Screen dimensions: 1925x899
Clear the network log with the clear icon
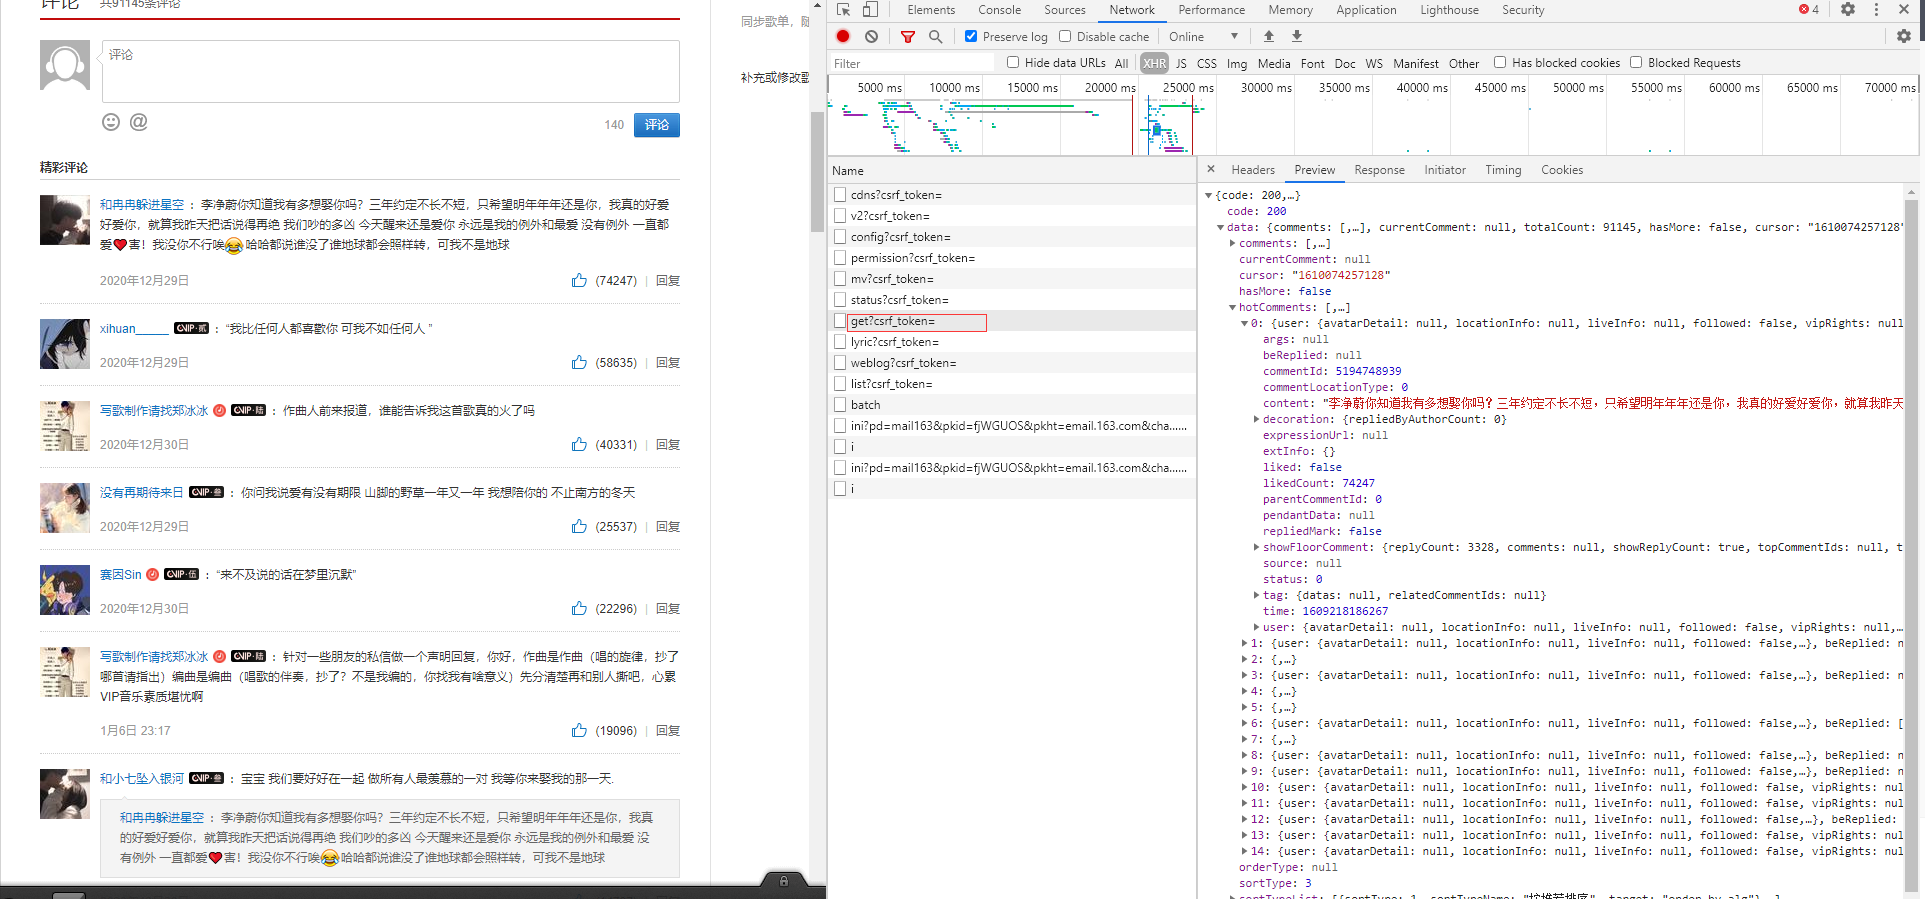[x=871, y=36]
